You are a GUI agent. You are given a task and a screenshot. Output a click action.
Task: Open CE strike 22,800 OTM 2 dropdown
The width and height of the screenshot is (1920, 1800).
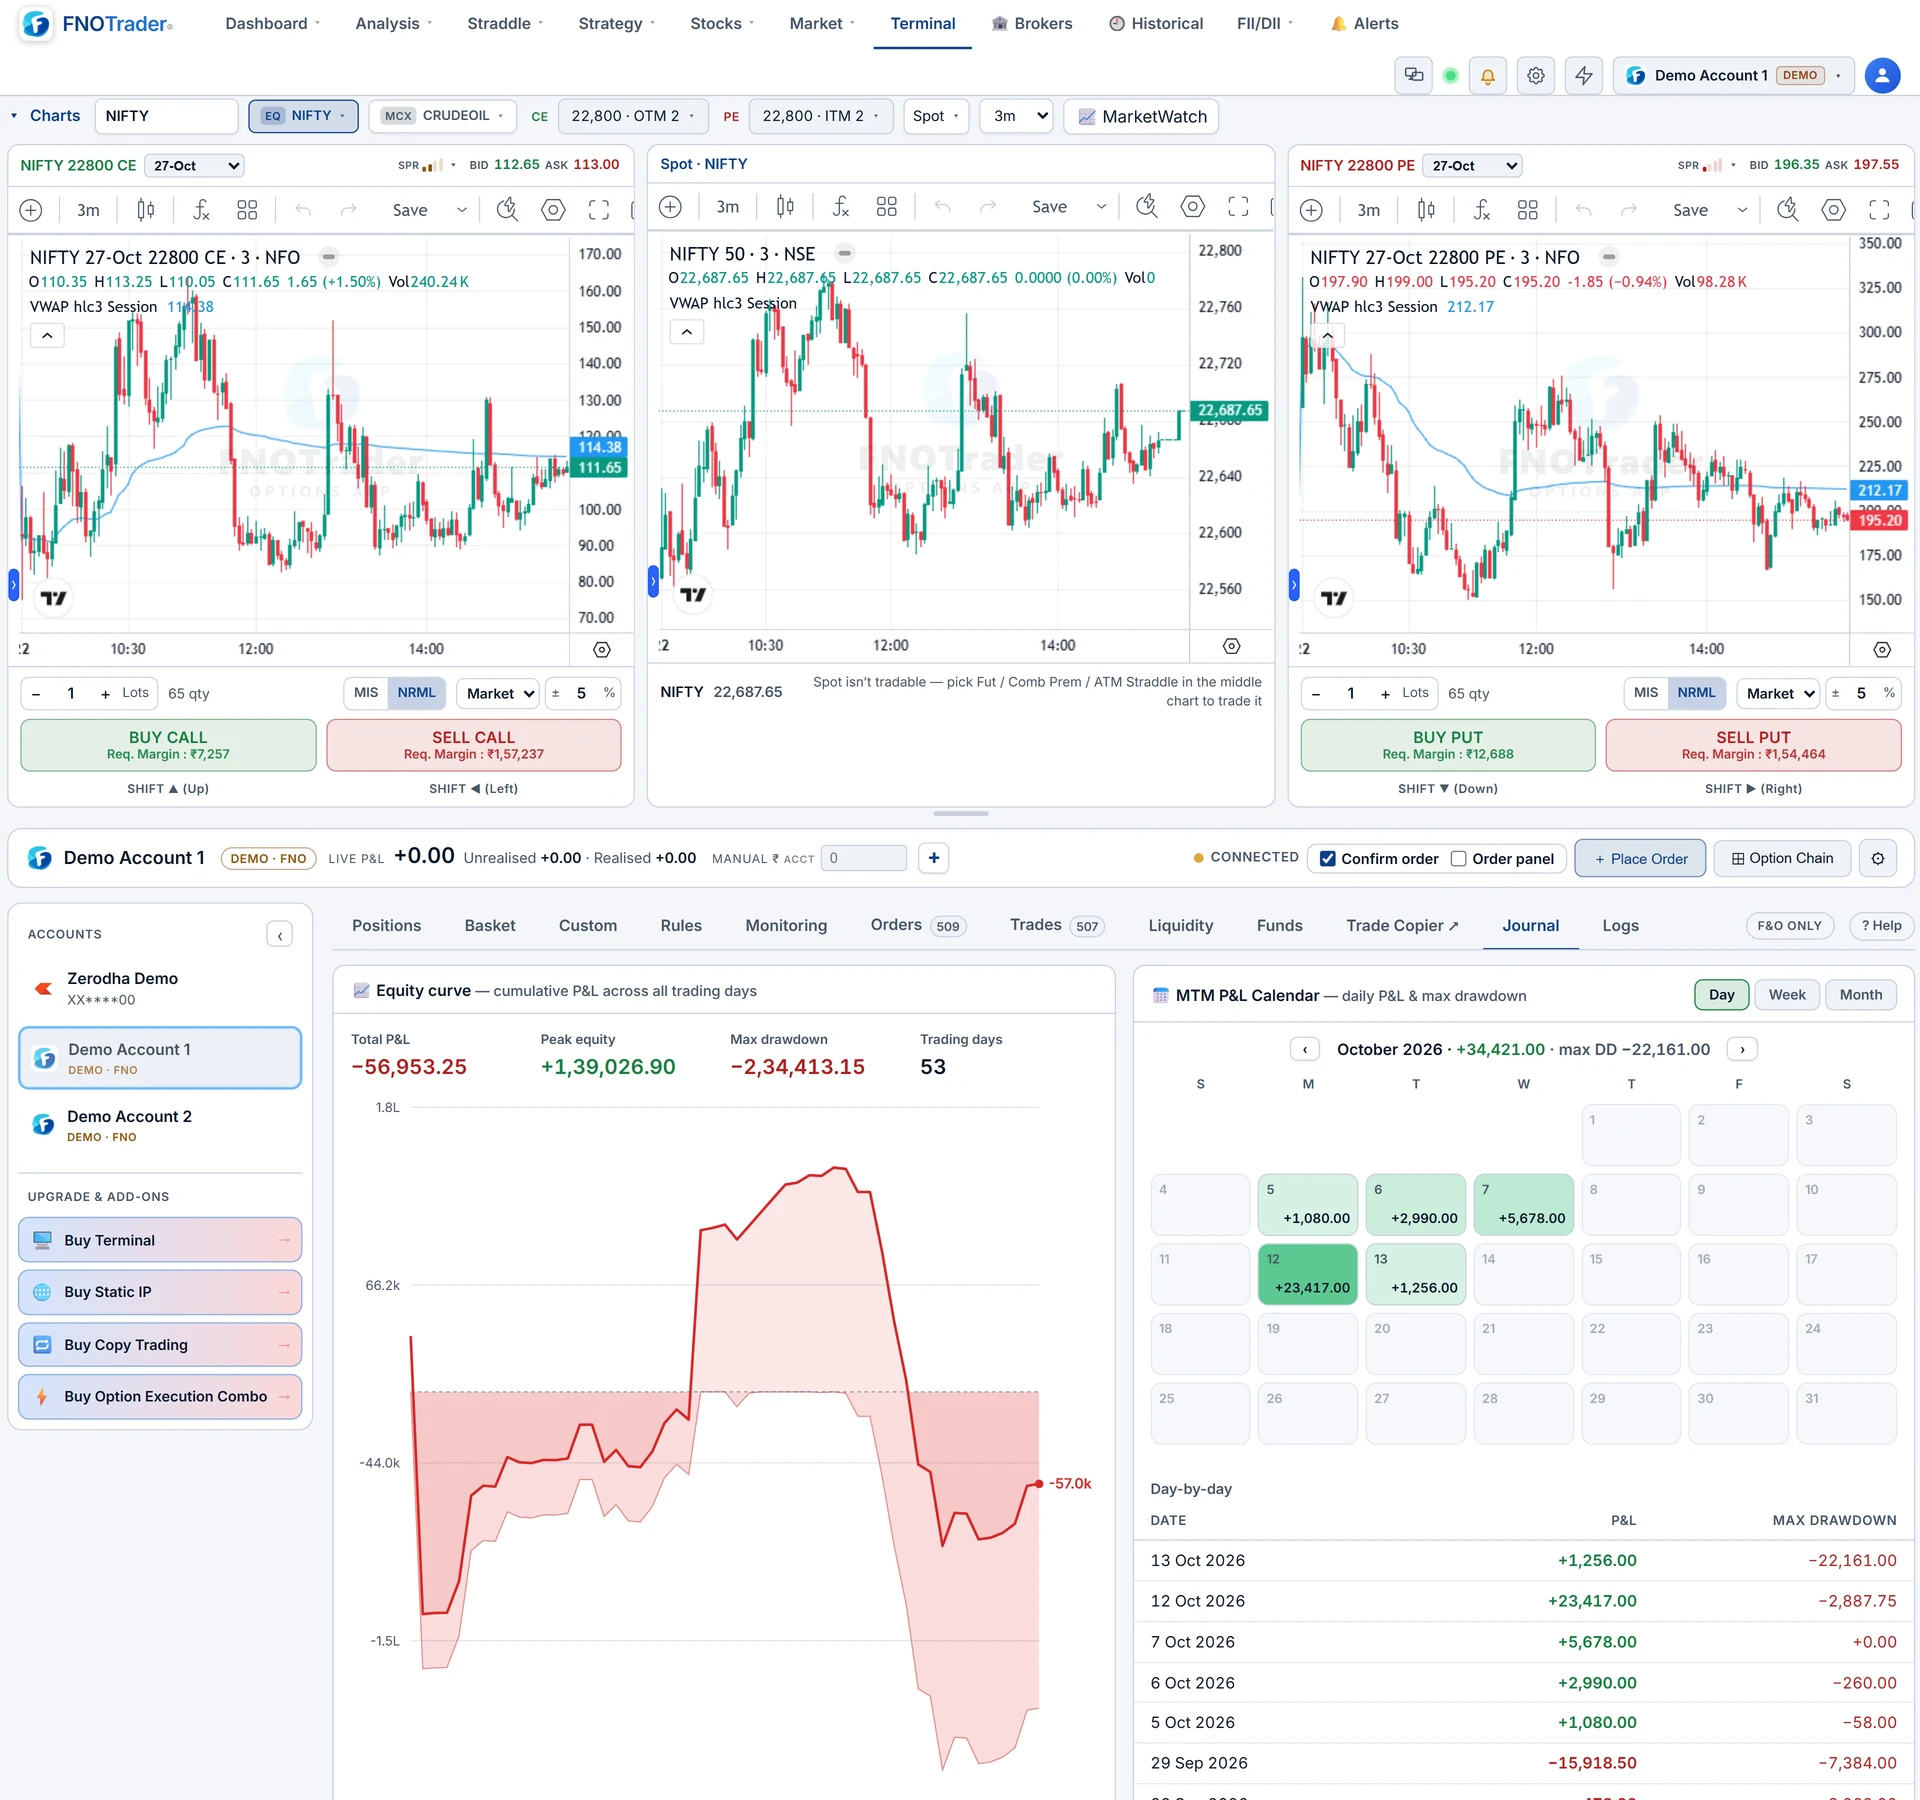point(633,116)
